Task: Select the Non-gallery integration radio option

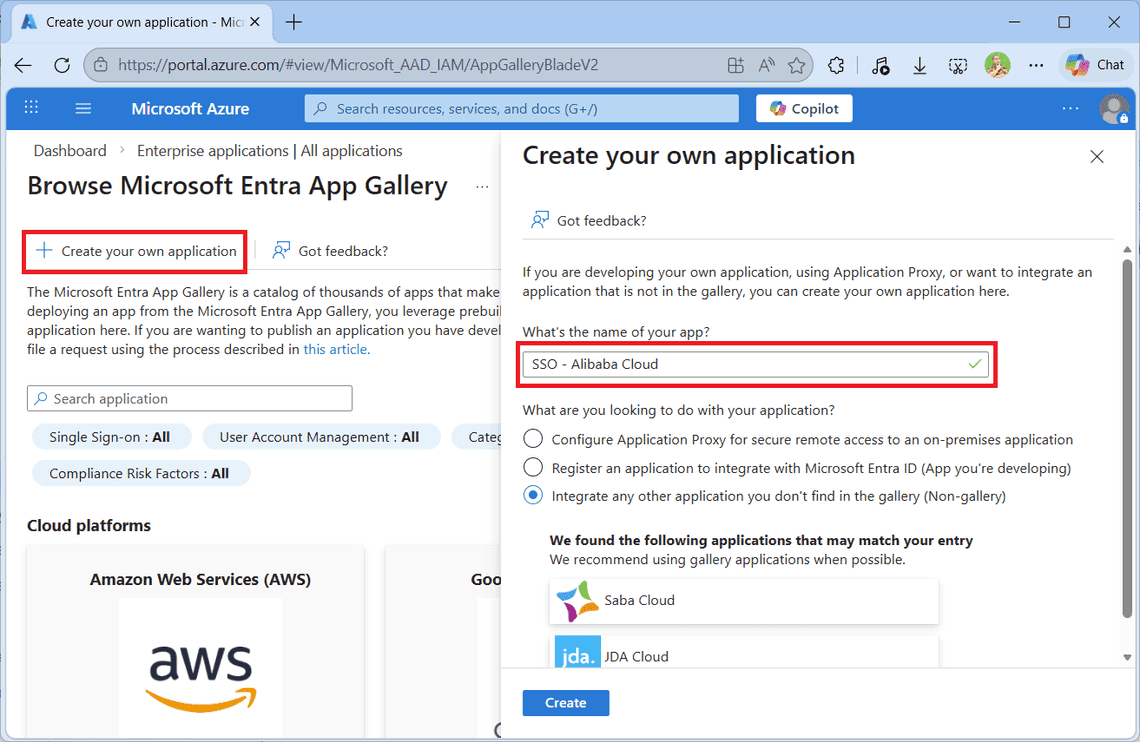Action: point(534,495)
